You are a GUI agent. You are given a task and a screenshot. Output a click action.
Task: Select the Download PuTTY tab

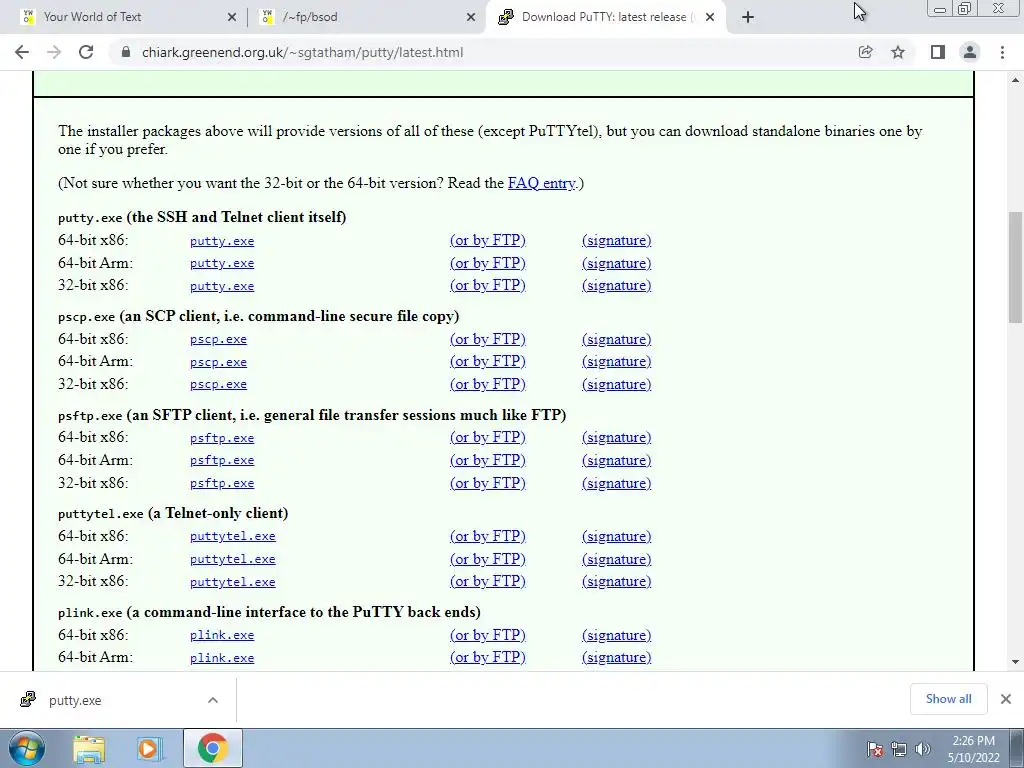[x=604, y=17]
